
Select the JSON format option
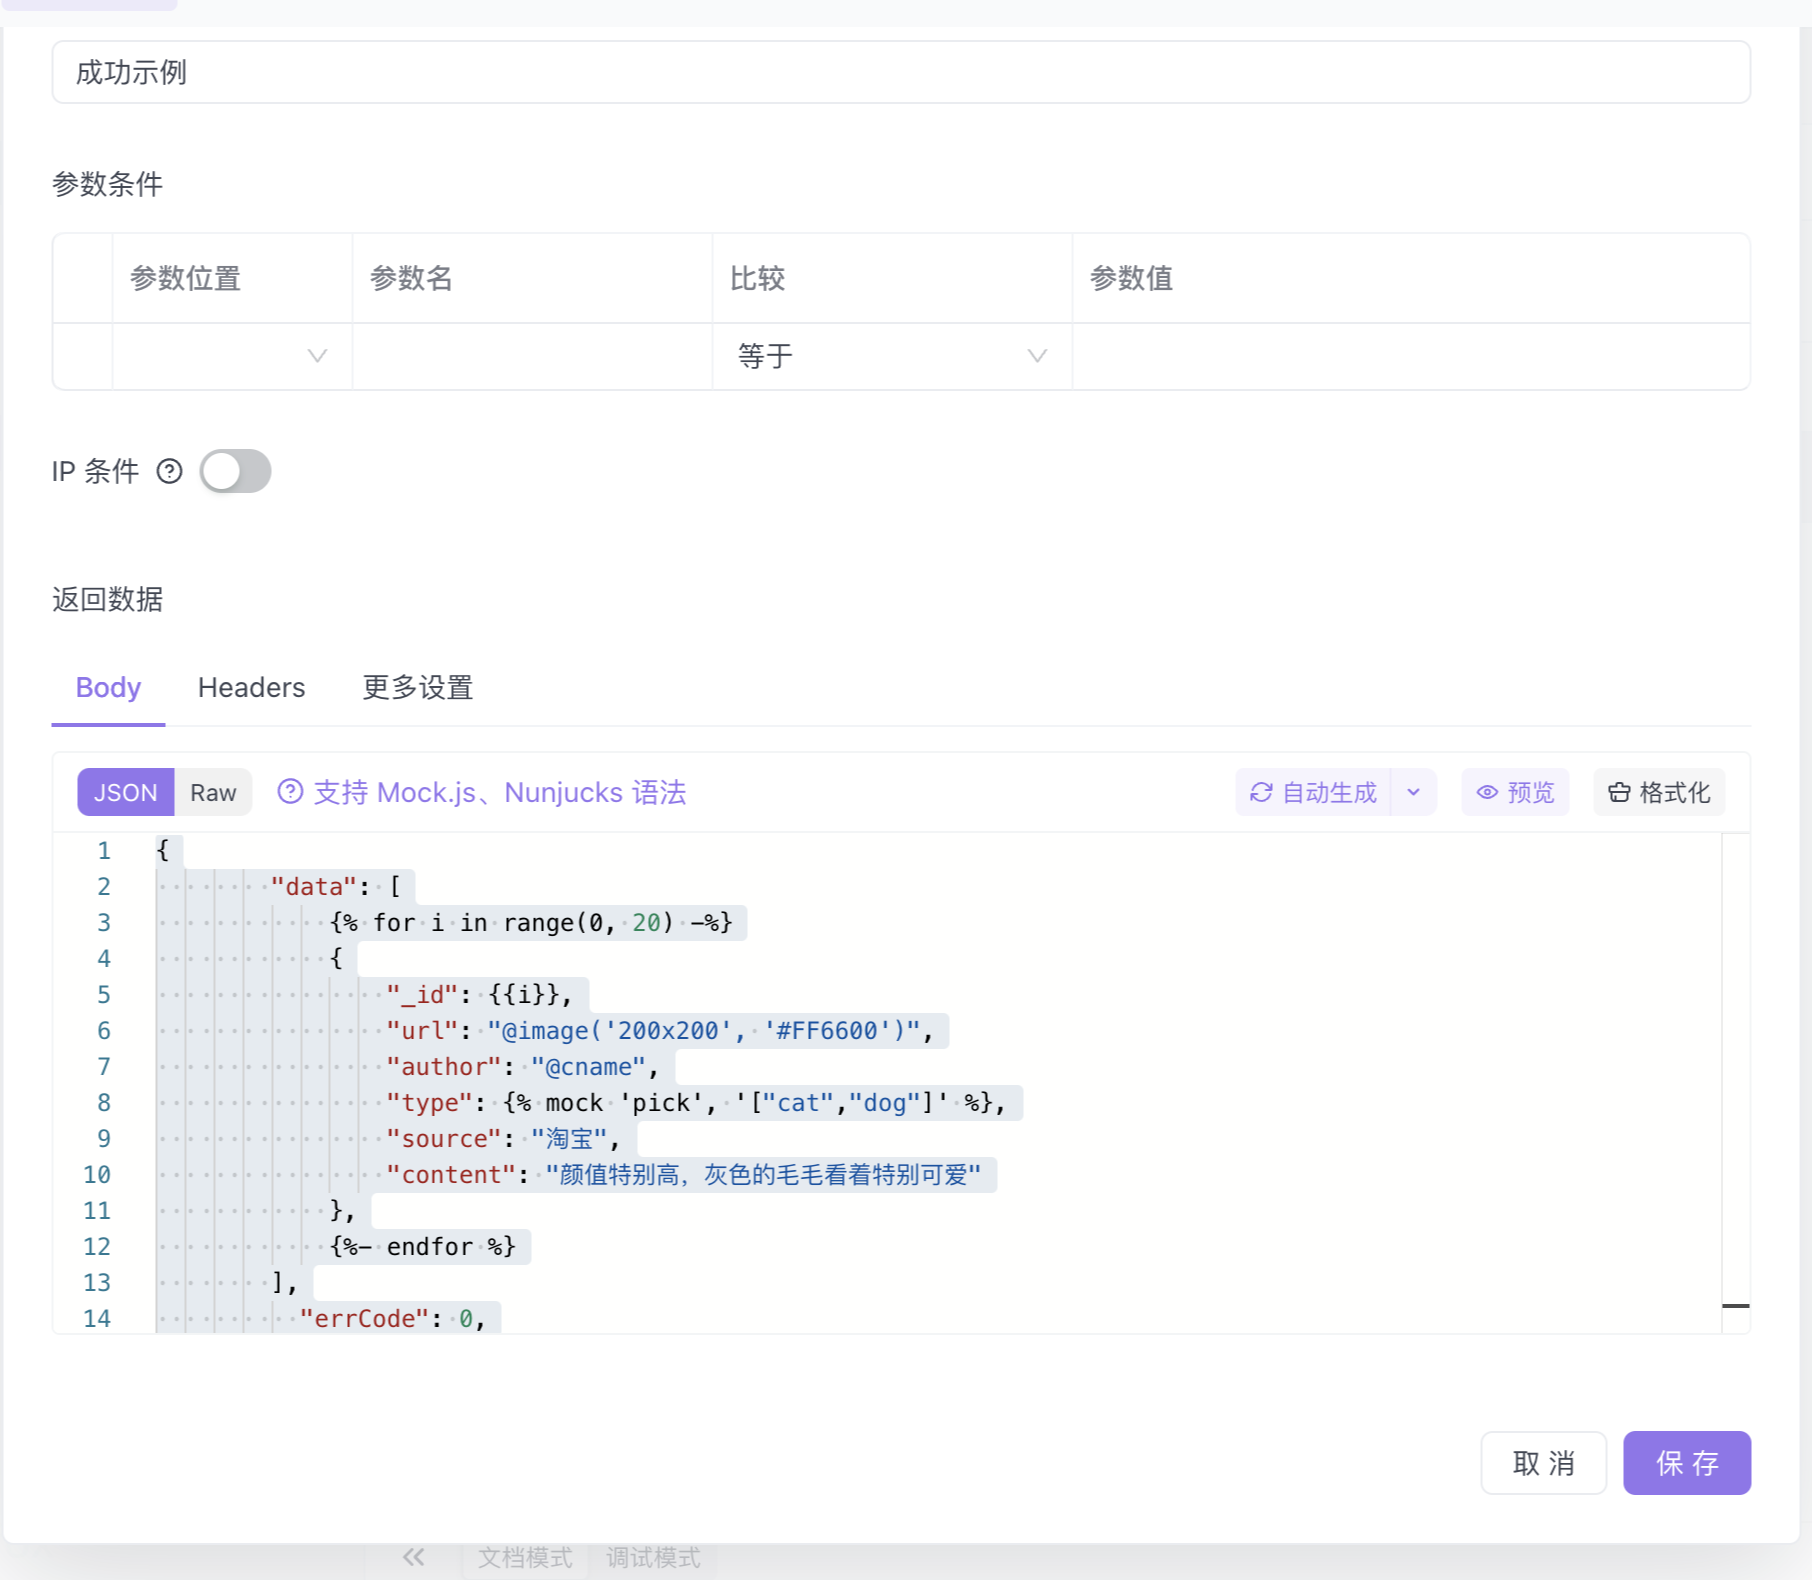click(126, 792)
